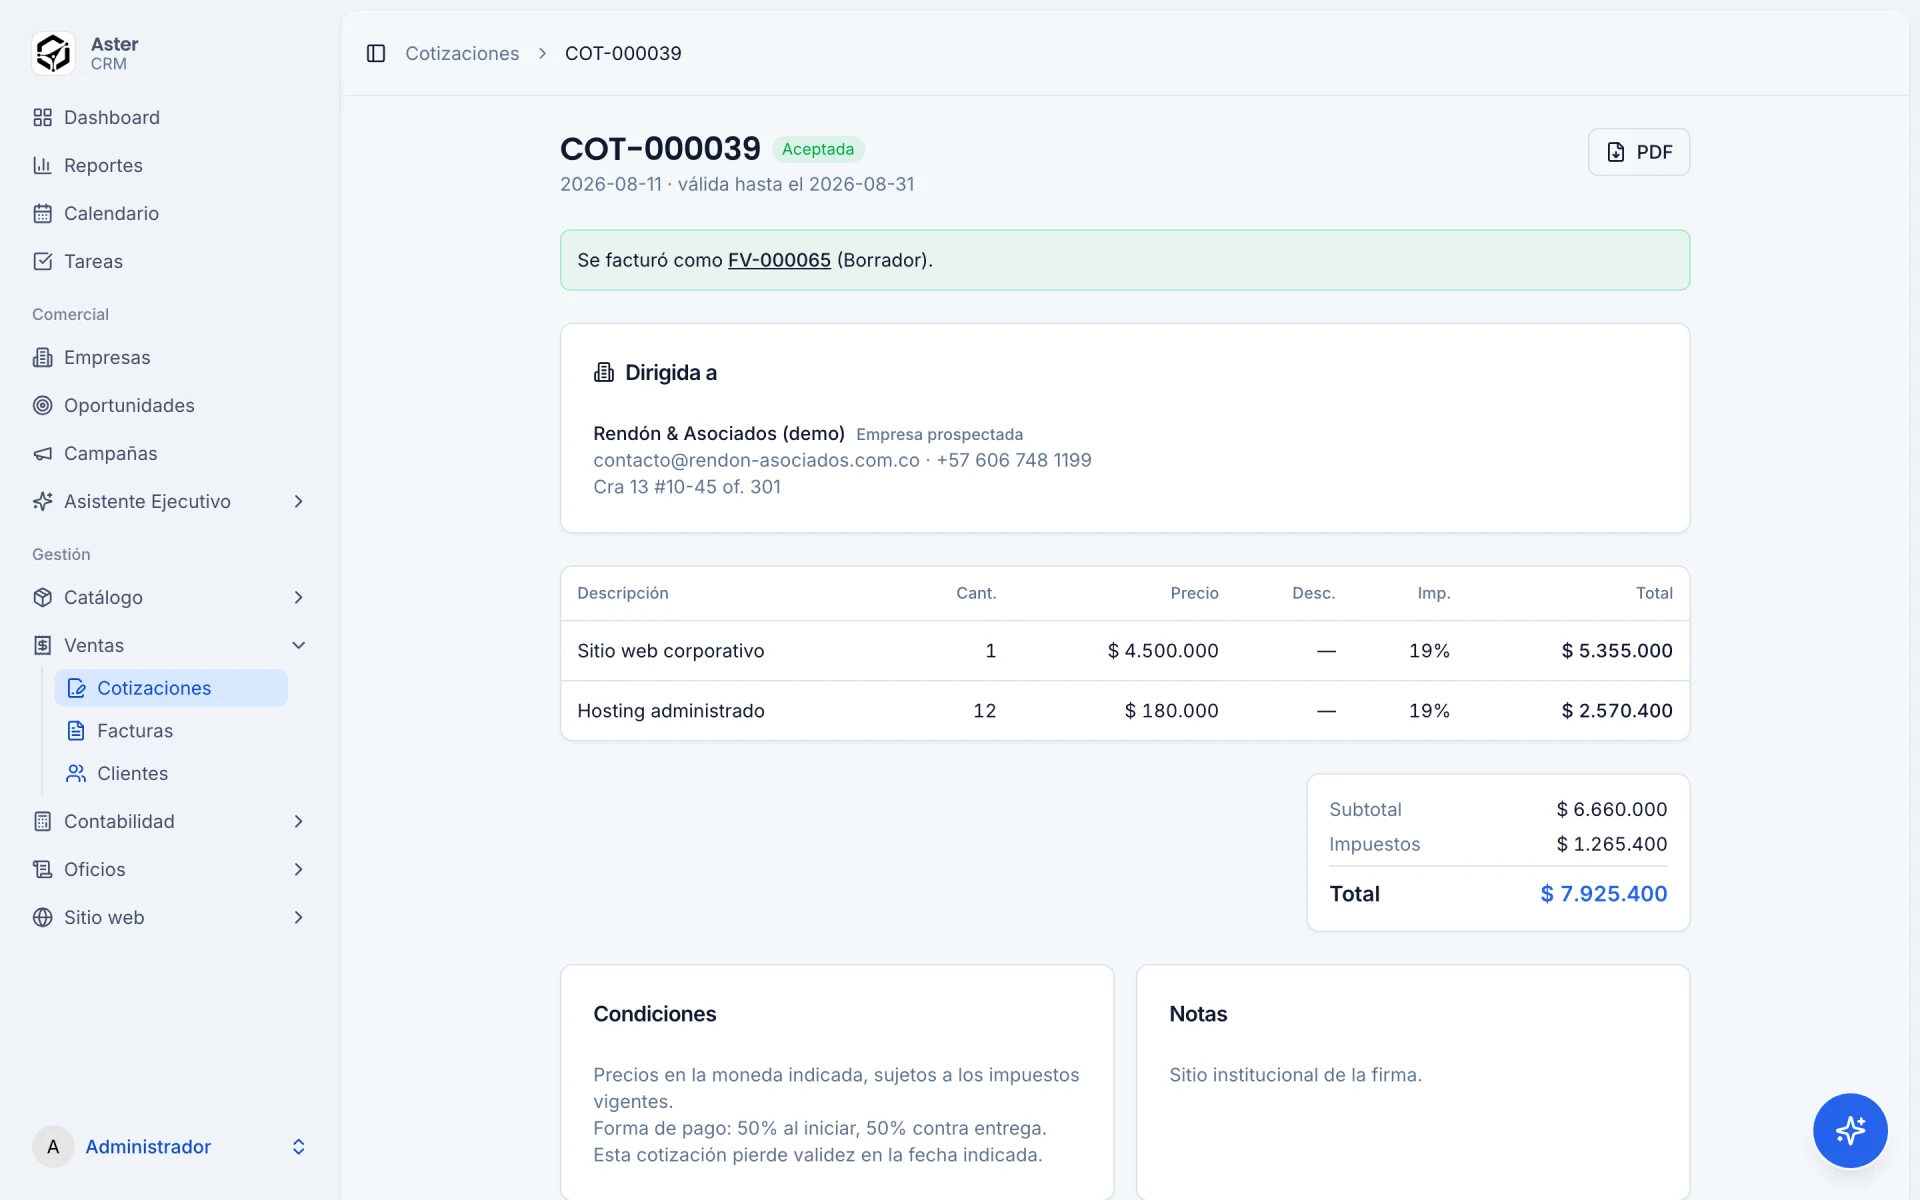
Task: Click the Contabilidad calculator icon
Action: coord(42,821)
